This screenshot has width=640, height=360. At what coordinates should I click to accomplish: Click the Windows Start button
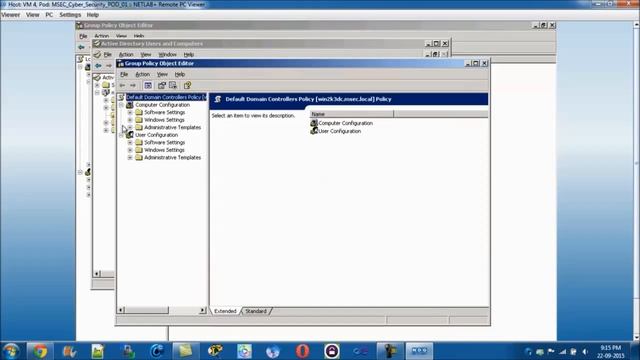pos(11,351)
